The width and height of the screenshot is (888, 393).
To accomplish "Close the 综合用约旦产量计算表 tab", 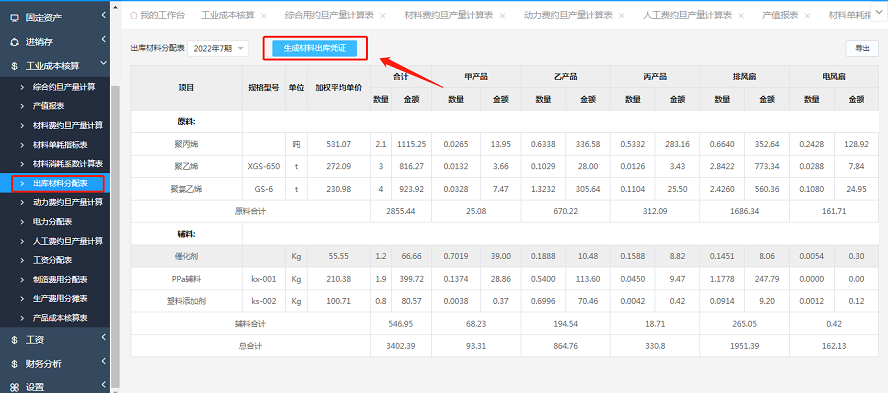I will pyautogui.click(x=383, y=16).
